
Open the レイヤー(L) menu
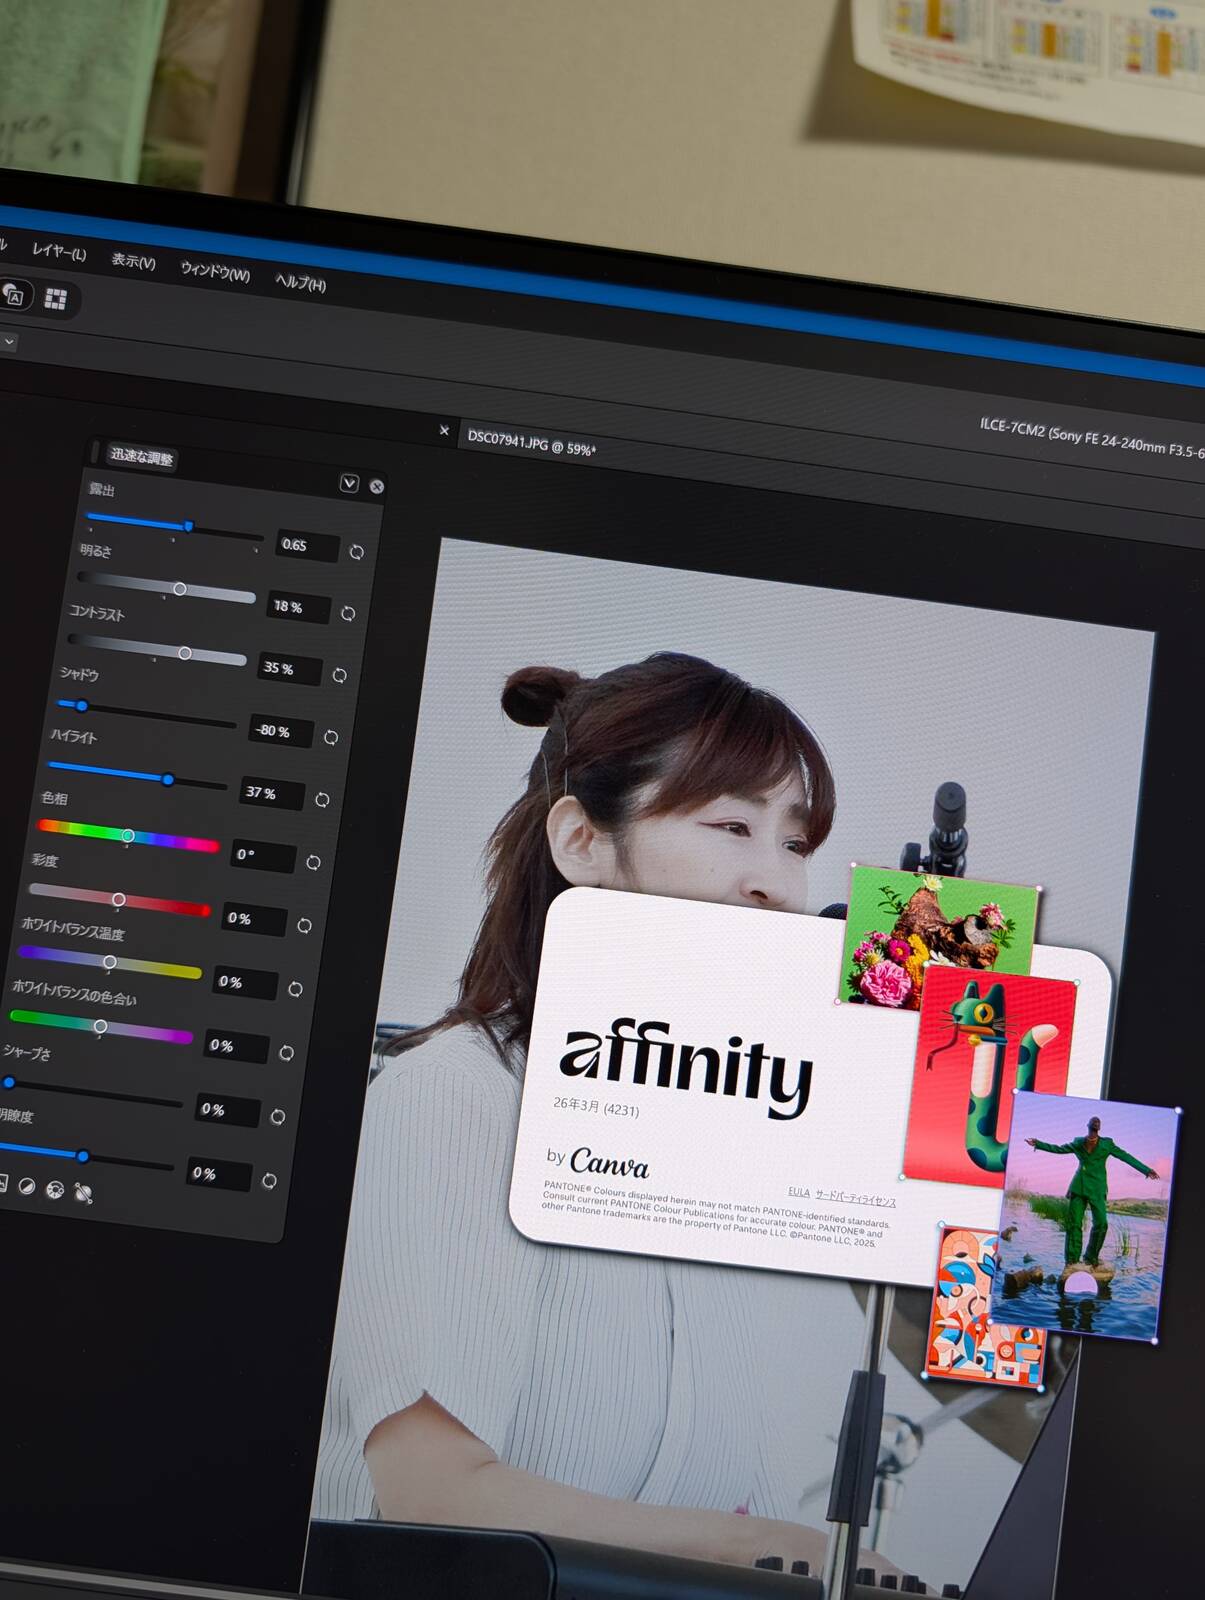(59, 252)
